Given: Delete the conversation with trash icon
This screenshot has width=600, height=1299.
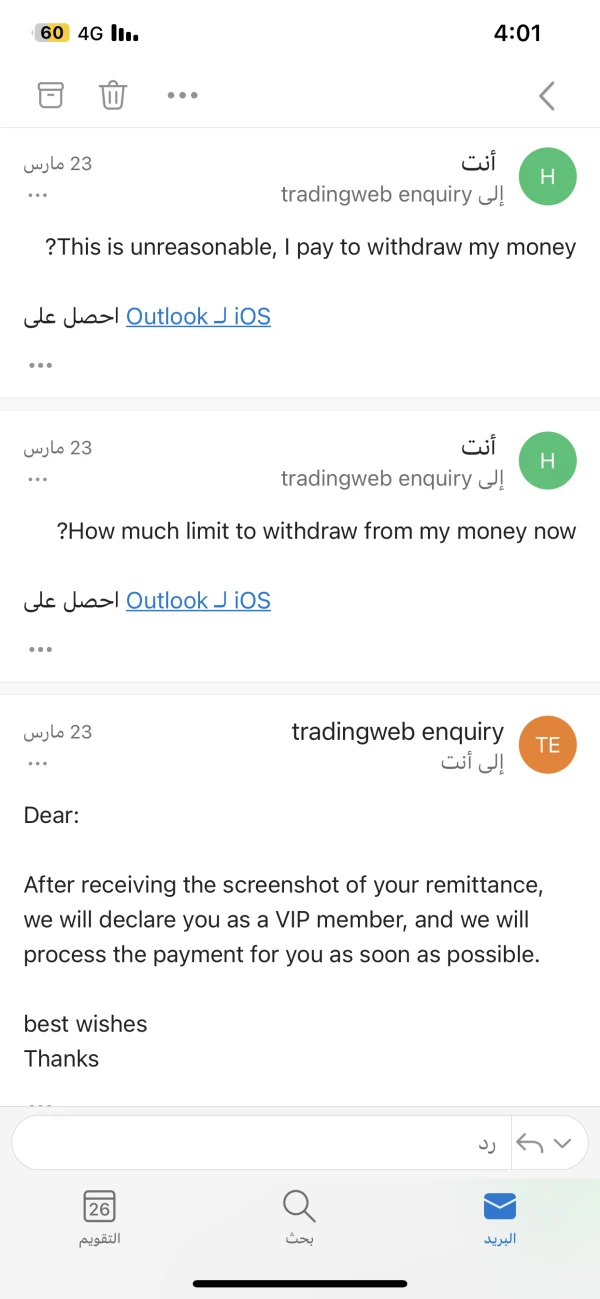Looking at the screenshot, I should point(113,95).
